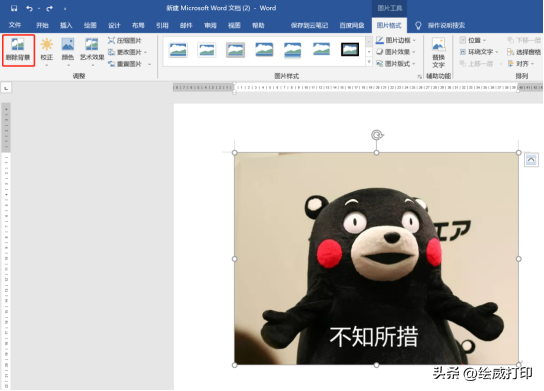This screenshot has width=544, height=391.
Task: Switch to the Design (设计) tab
Action: (114, 25)
